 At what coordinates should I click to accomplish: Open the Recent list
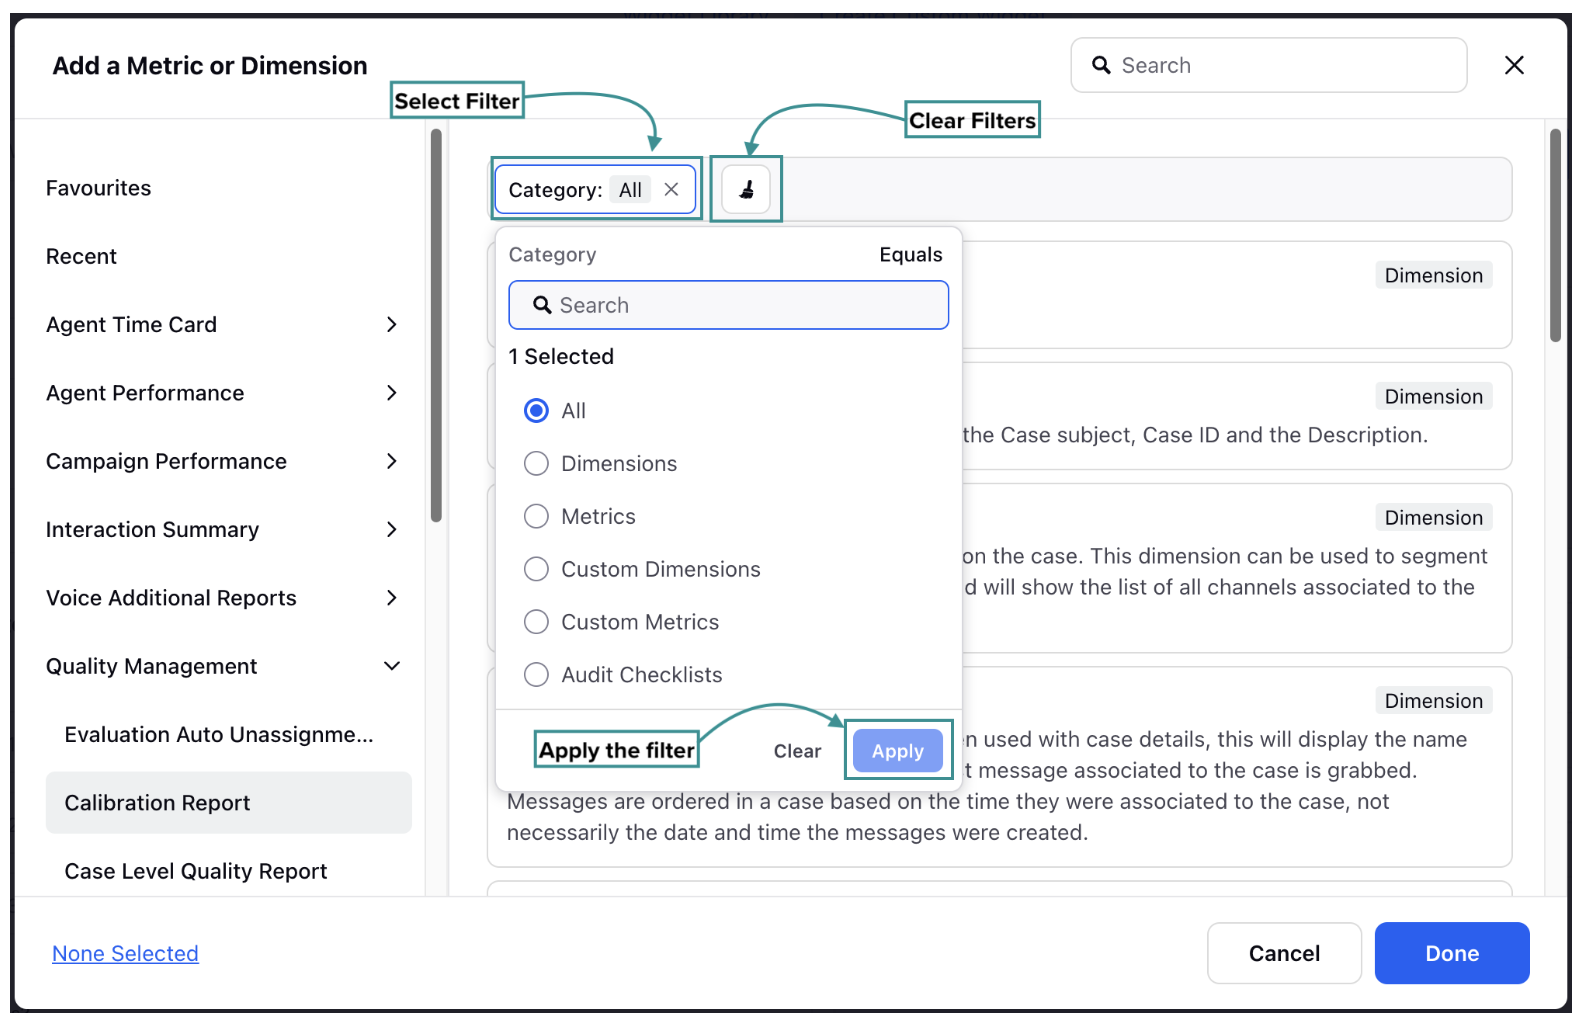[81, 257]
